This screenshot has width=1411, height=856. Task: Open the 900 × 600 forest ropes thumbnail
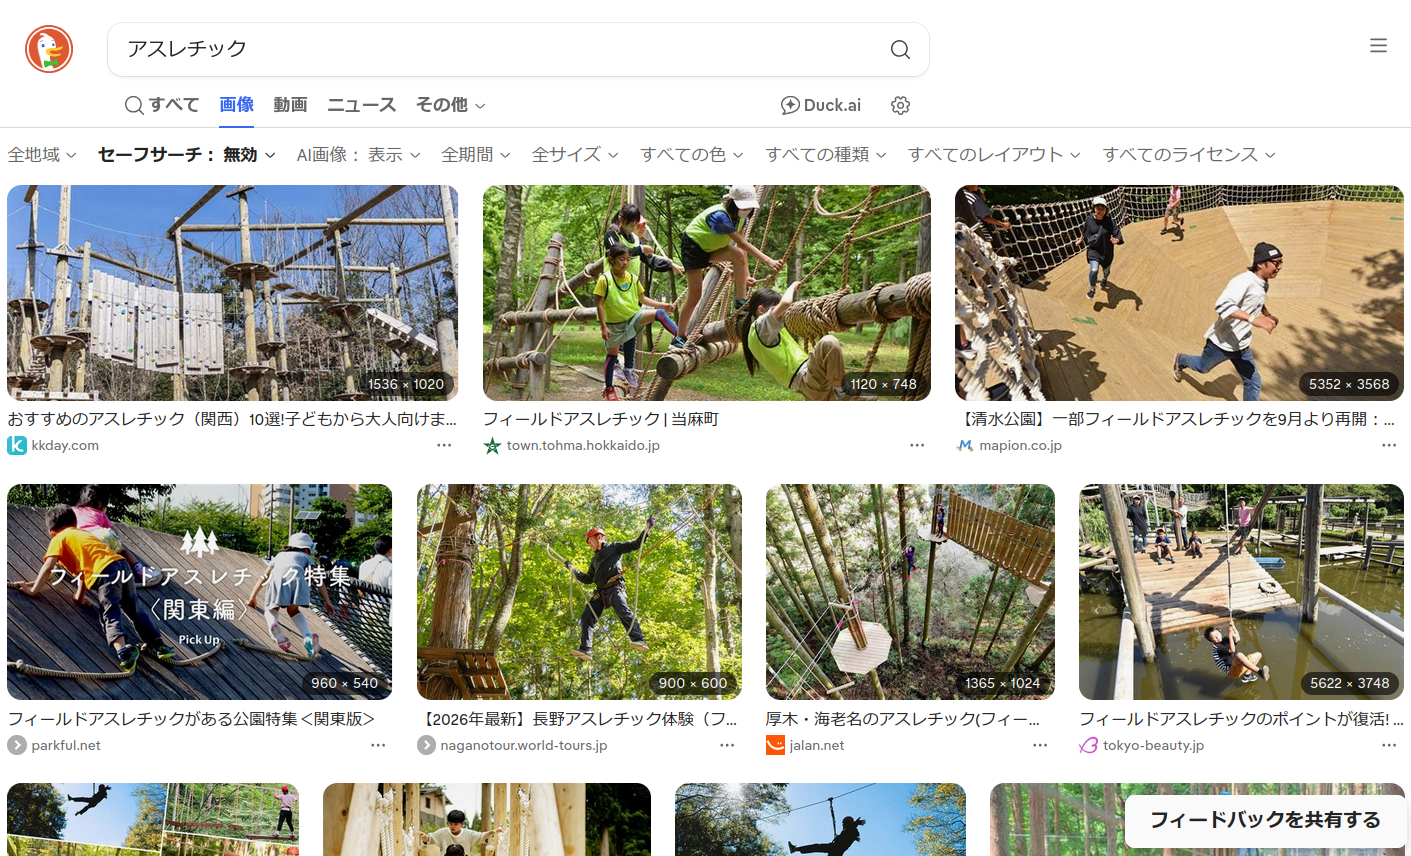tap(579, 592)
